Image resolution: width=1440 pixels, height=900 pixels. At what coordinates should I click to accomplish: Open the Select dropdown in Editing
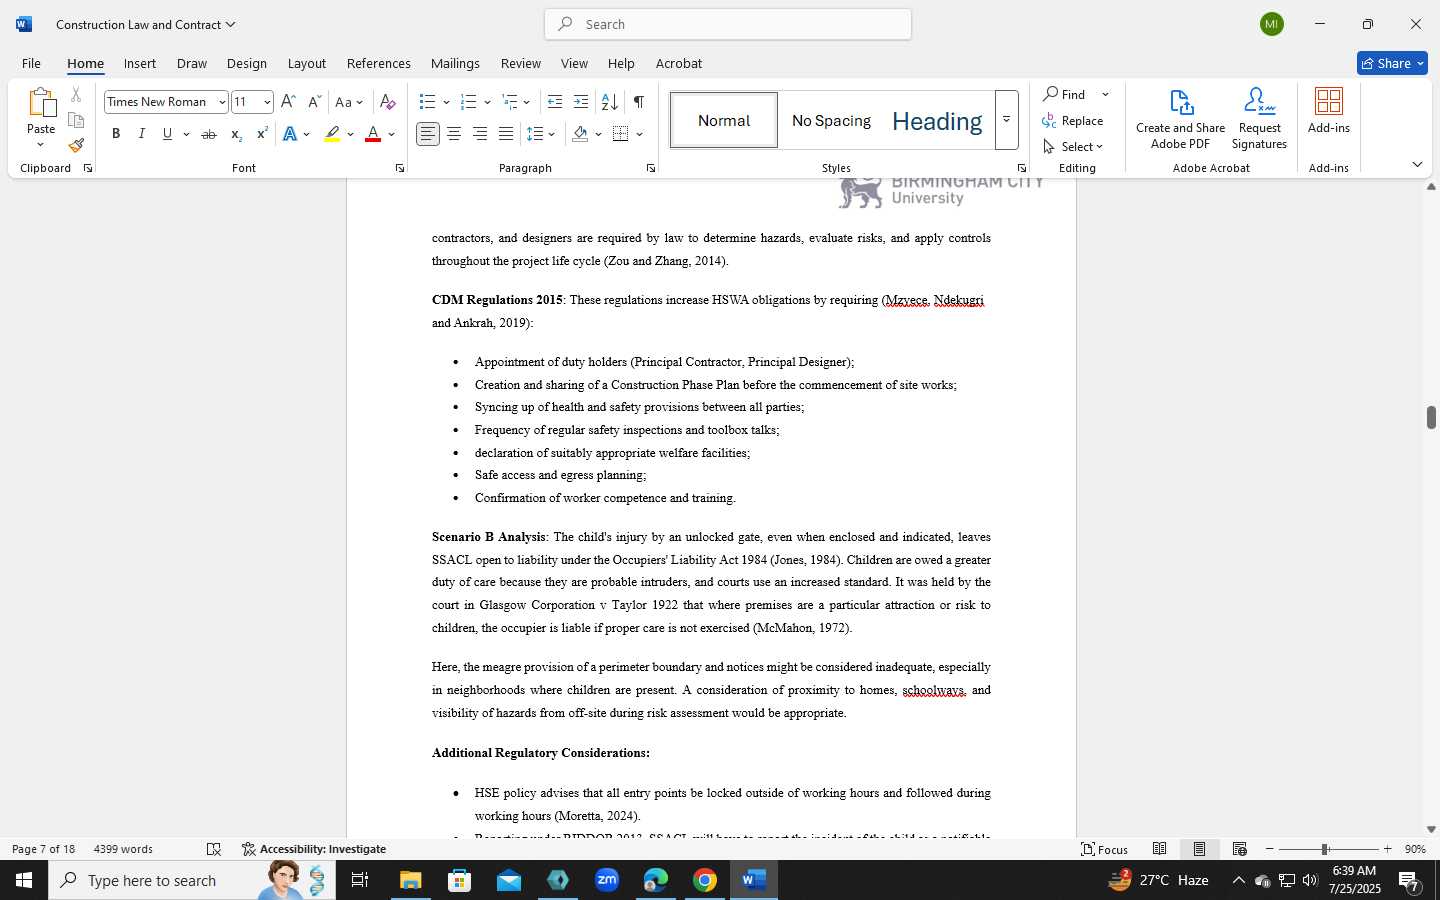[x=1073, y=147]
